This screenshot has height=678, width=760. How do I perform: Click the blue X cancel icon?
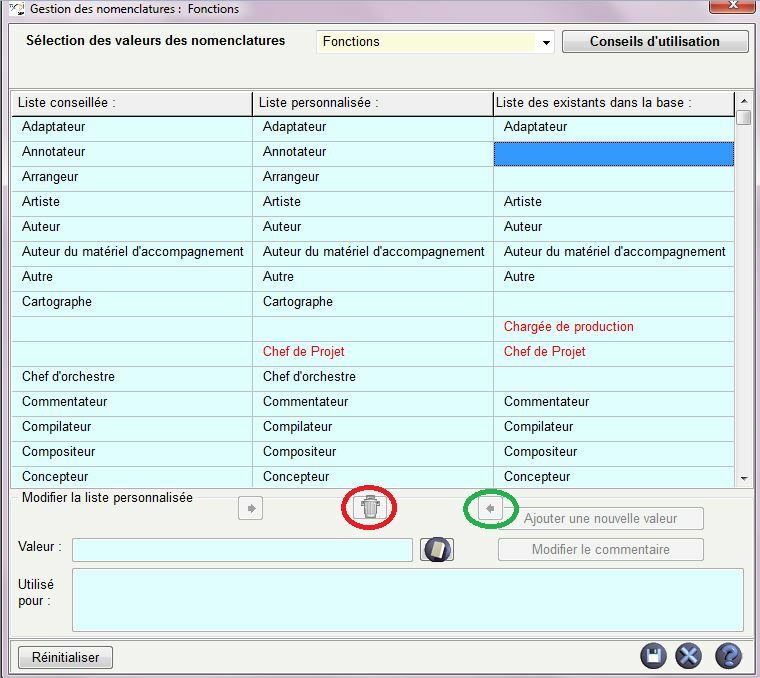point(688,656)
